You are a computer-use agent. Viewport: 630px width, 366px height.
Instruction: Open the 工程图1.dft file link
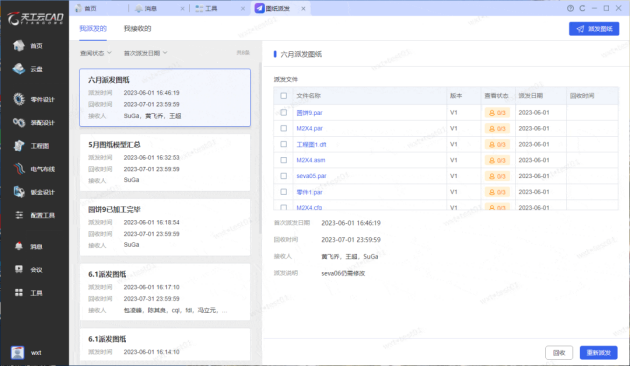tap(311, 144)
